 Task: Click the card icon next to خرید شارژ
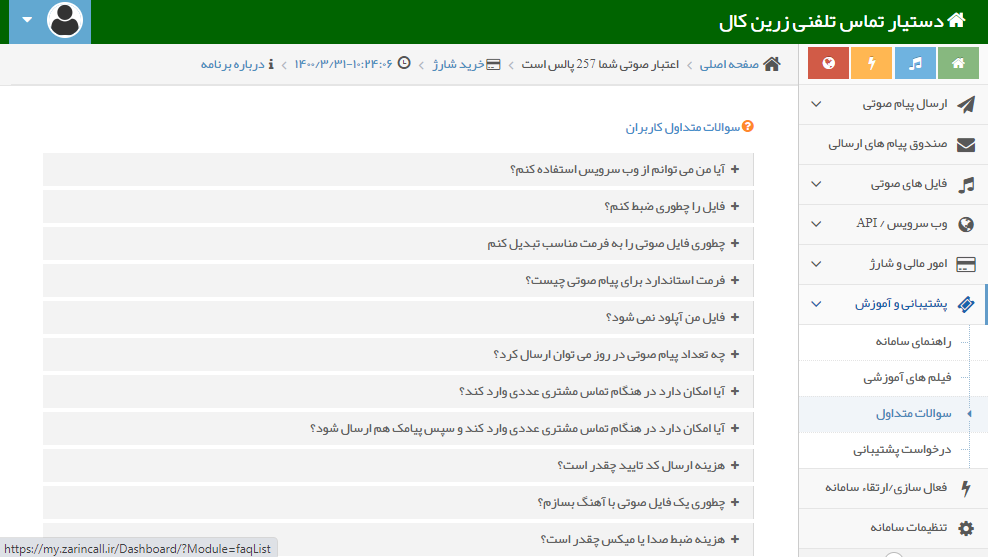pyautogui.click(x=494, y=64)
